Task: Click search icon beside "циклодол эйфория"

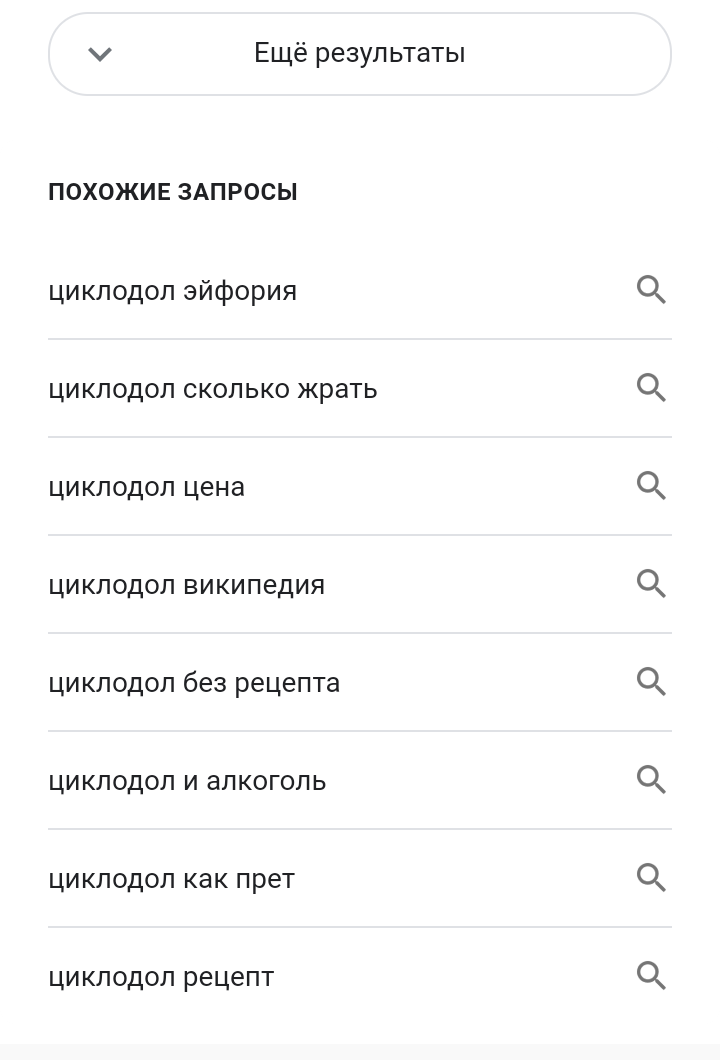Action: (651, 290)
